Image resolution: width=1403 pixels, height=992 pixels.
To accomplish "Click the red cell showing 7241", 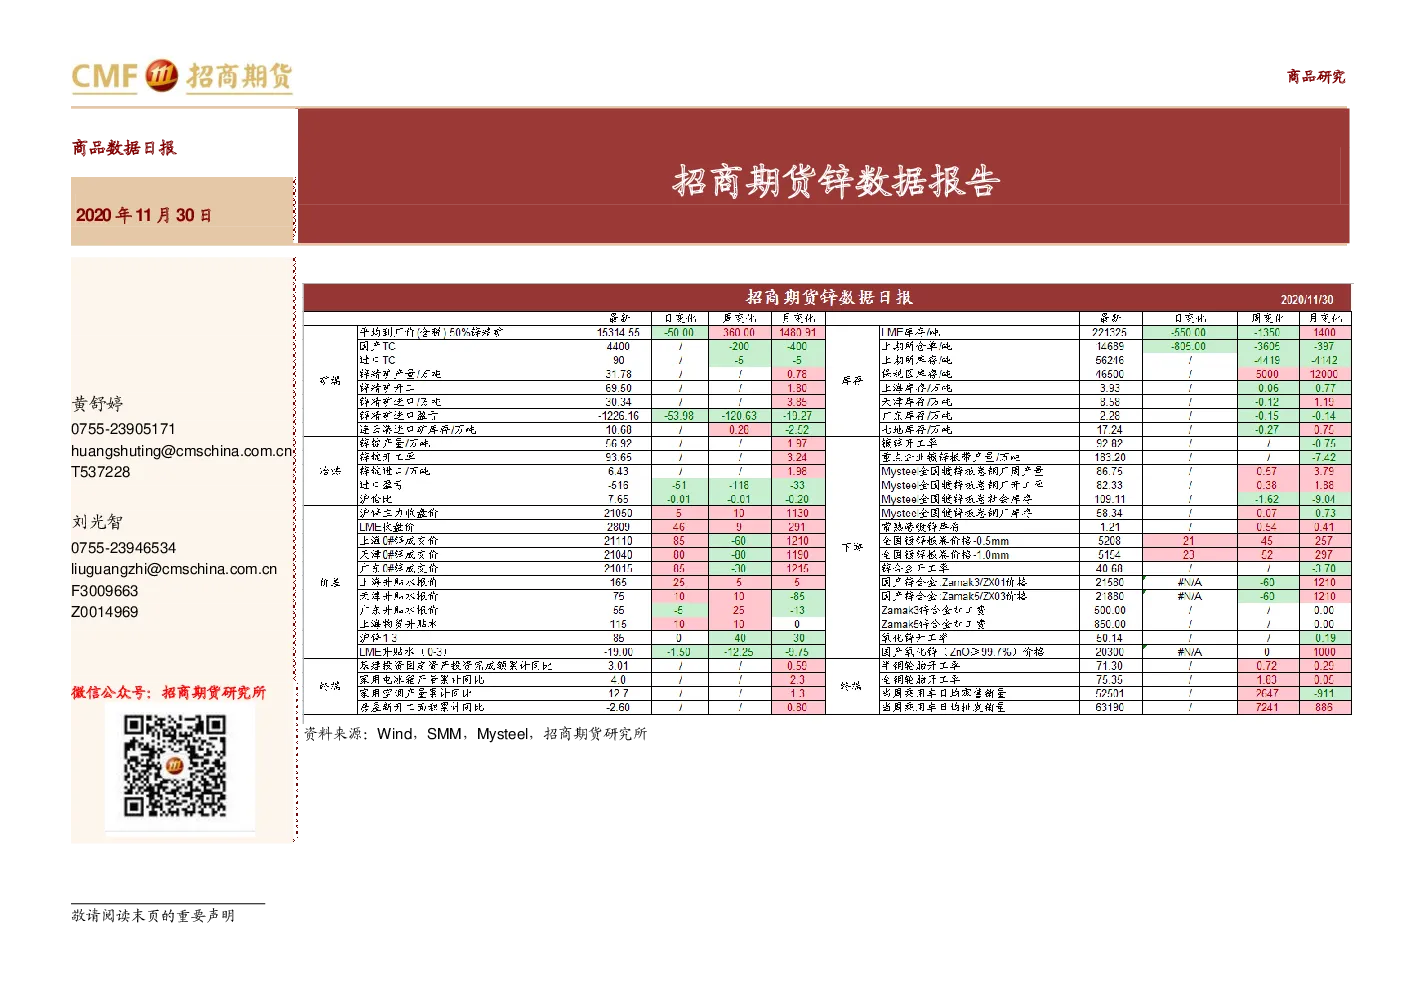I will click(x=1267, y=707).
